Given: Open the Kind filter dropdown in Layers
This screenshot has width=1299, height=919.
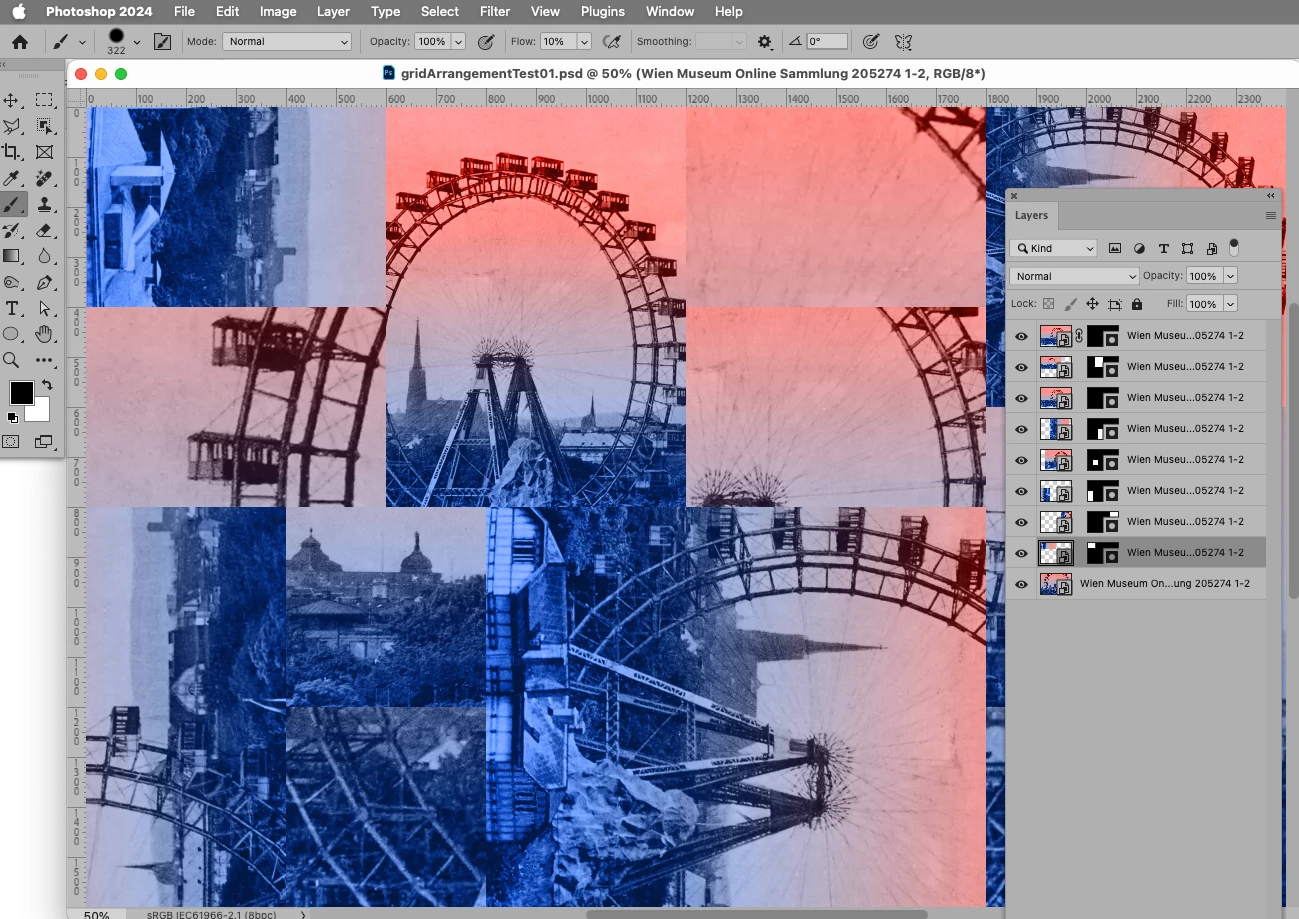Looking at the screenshot, I should tap(1053, 248).
